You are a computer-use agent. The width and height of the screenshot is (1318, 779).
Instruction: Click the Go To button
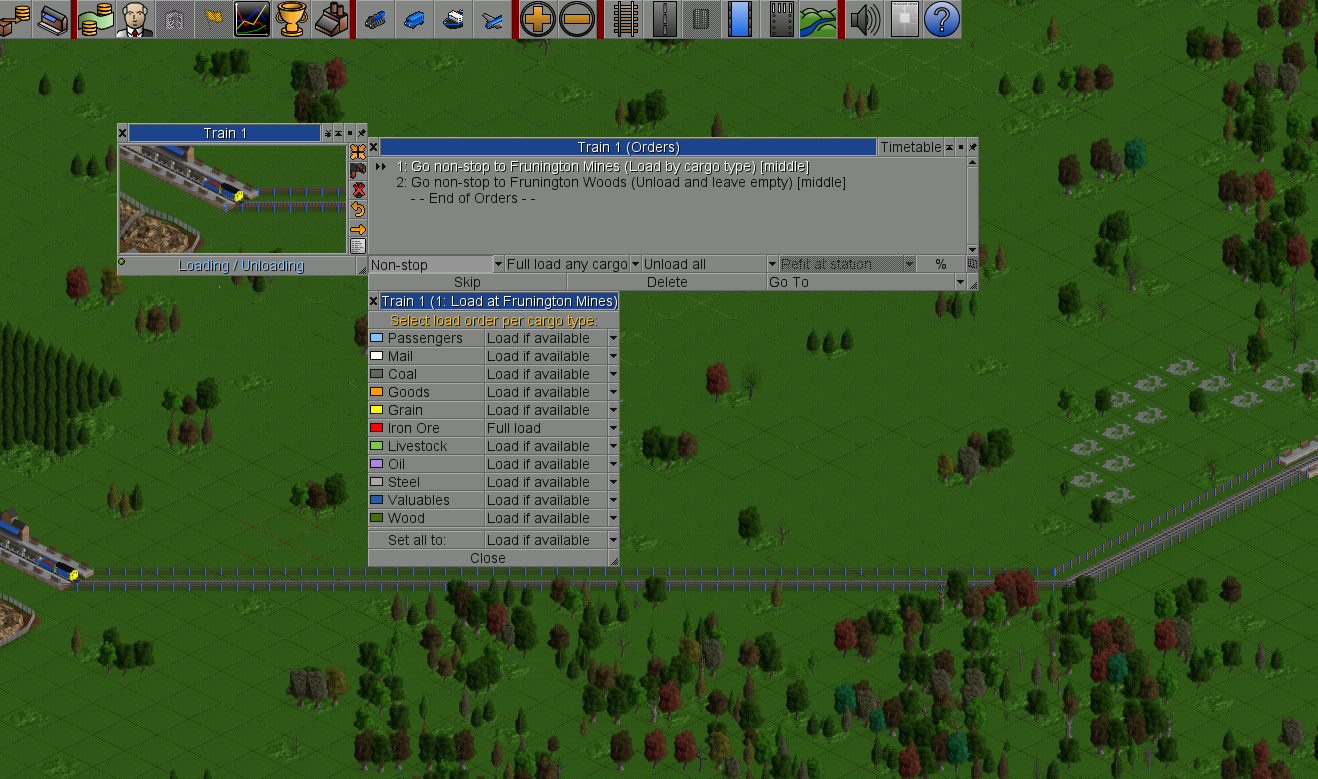pyautogui.click(x=860, y=282)
